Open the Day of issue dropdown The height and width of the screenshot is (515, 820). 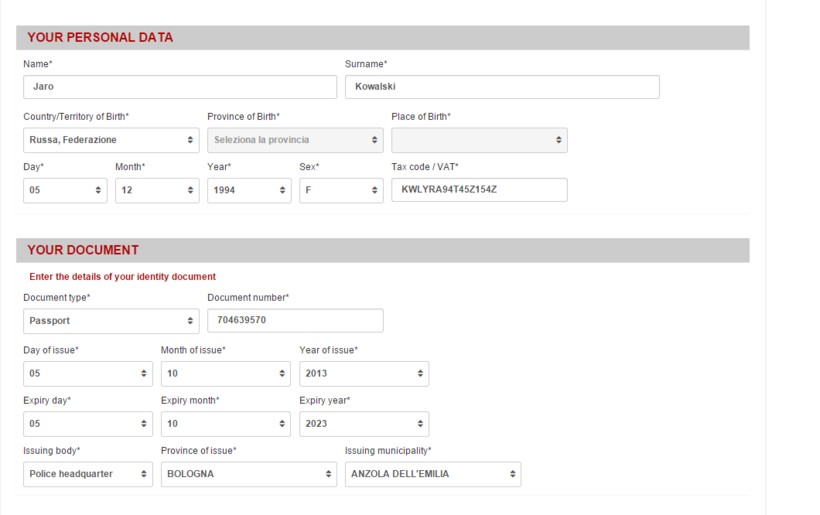coord(88,373)
